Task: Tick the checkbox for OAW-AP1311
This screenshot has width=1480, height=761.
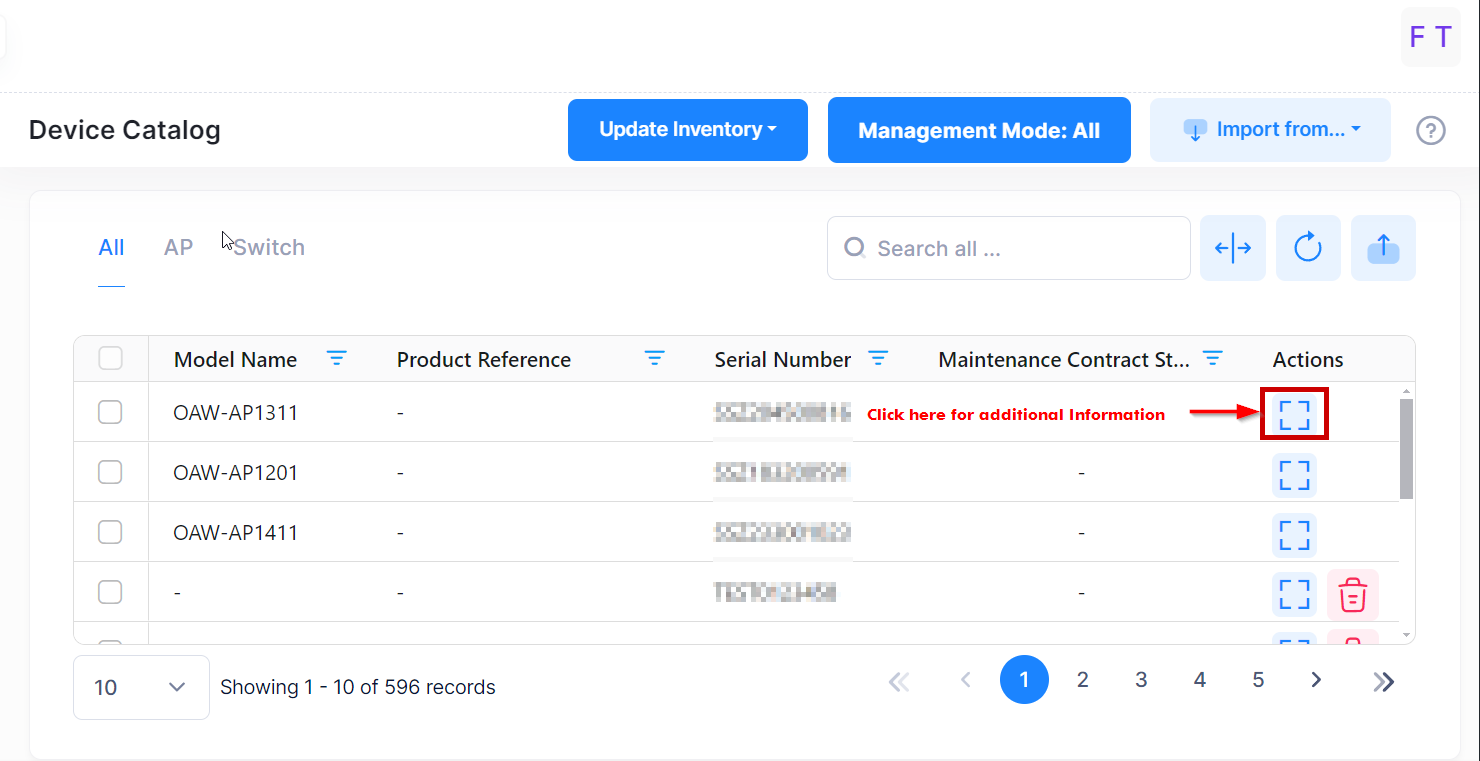Action: click(x=110, y=412)
